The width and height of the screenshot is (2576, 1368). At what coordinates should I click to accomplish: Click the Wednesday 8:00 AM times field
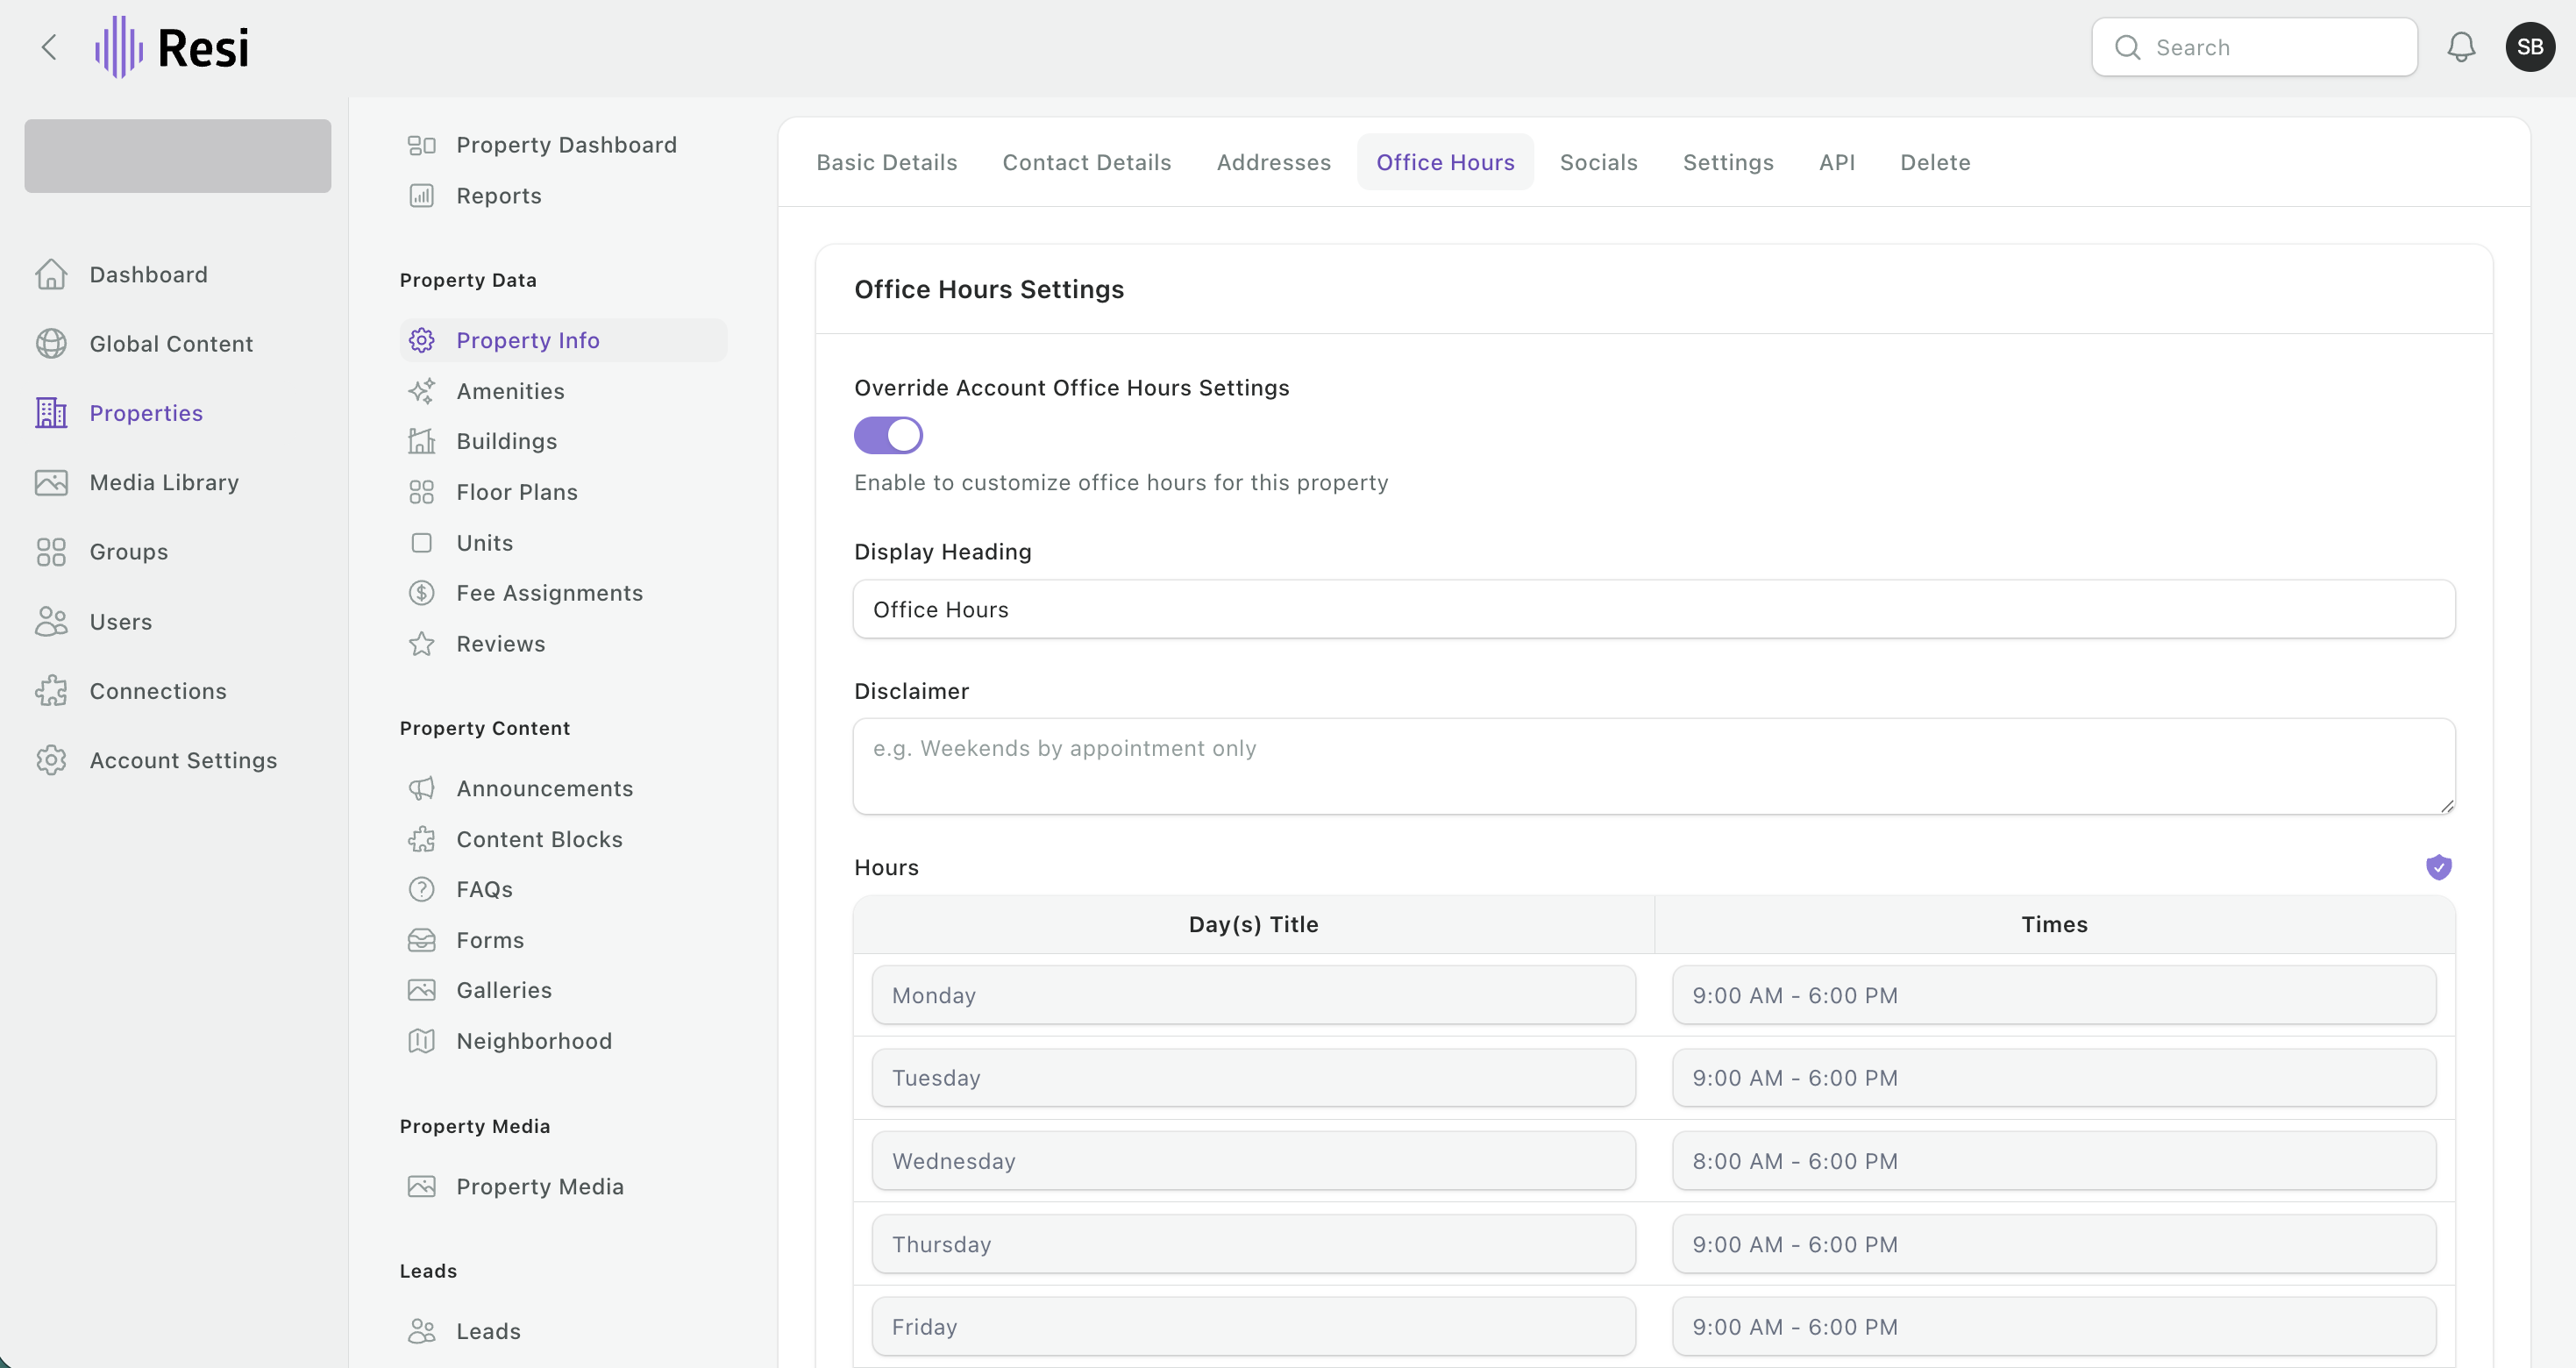(x=2054, y=1161)
